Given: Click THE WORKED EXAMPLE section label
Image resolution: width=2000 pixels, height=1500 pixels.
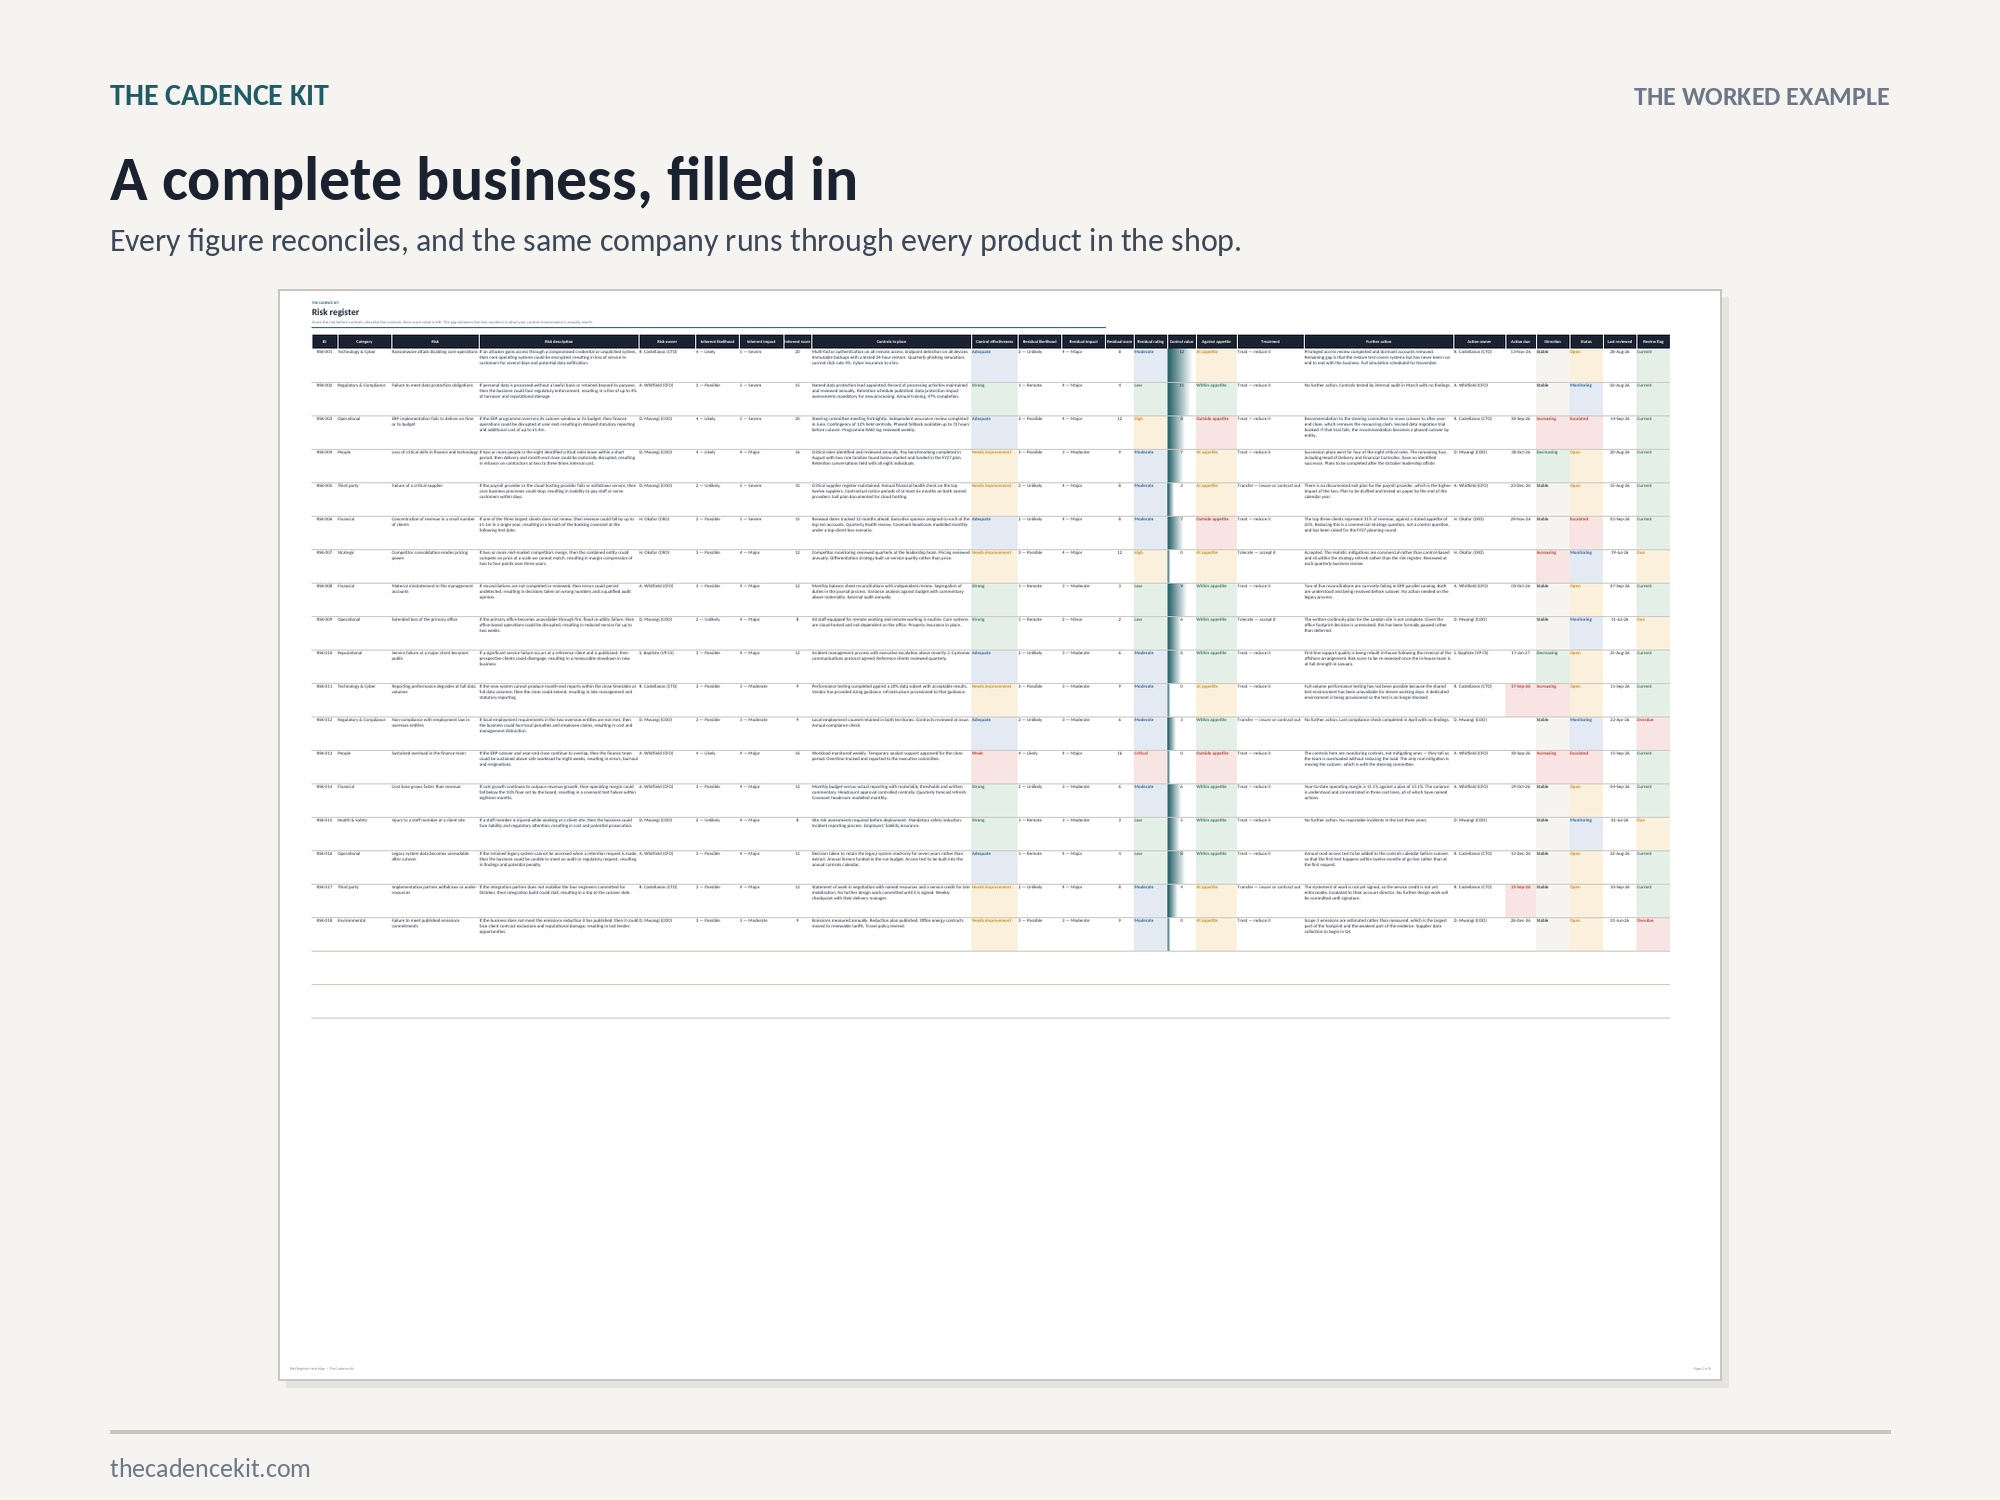Looking at the screenshot, I should pyautogui.click(x=1761, y=97).
